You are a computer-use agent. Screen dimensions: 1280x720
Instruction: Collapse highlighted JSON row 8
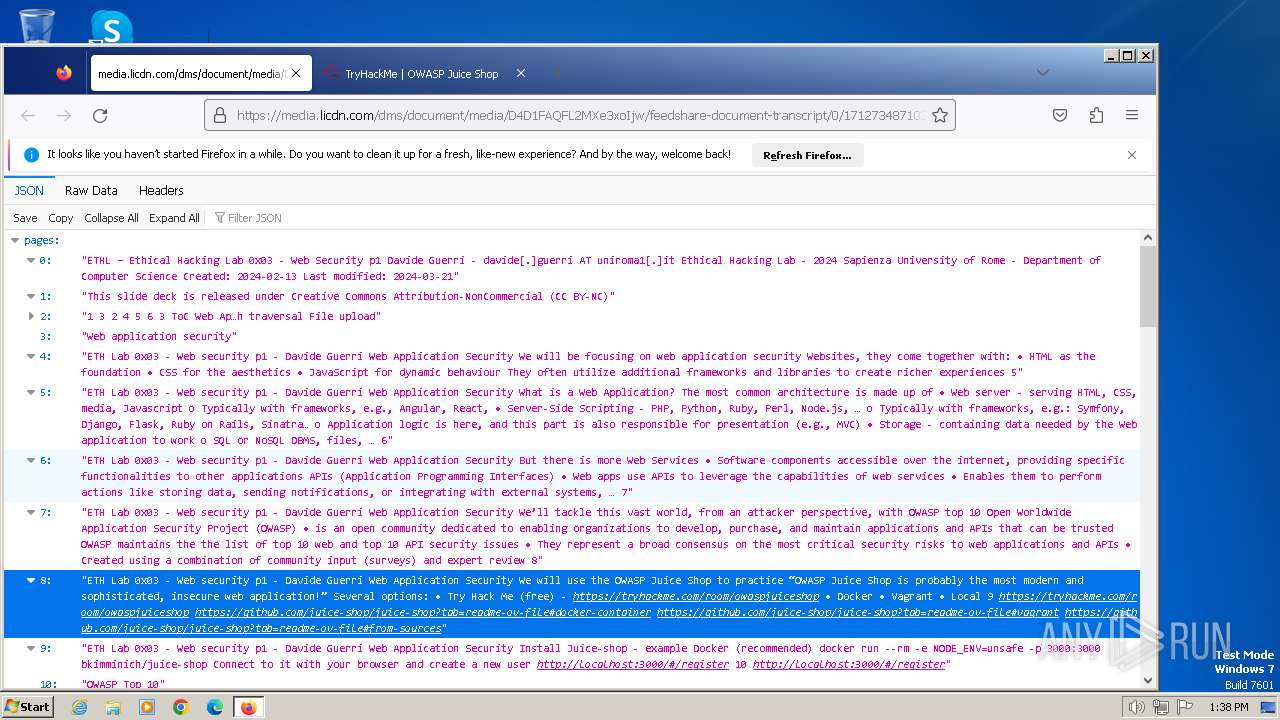point(31,580)
